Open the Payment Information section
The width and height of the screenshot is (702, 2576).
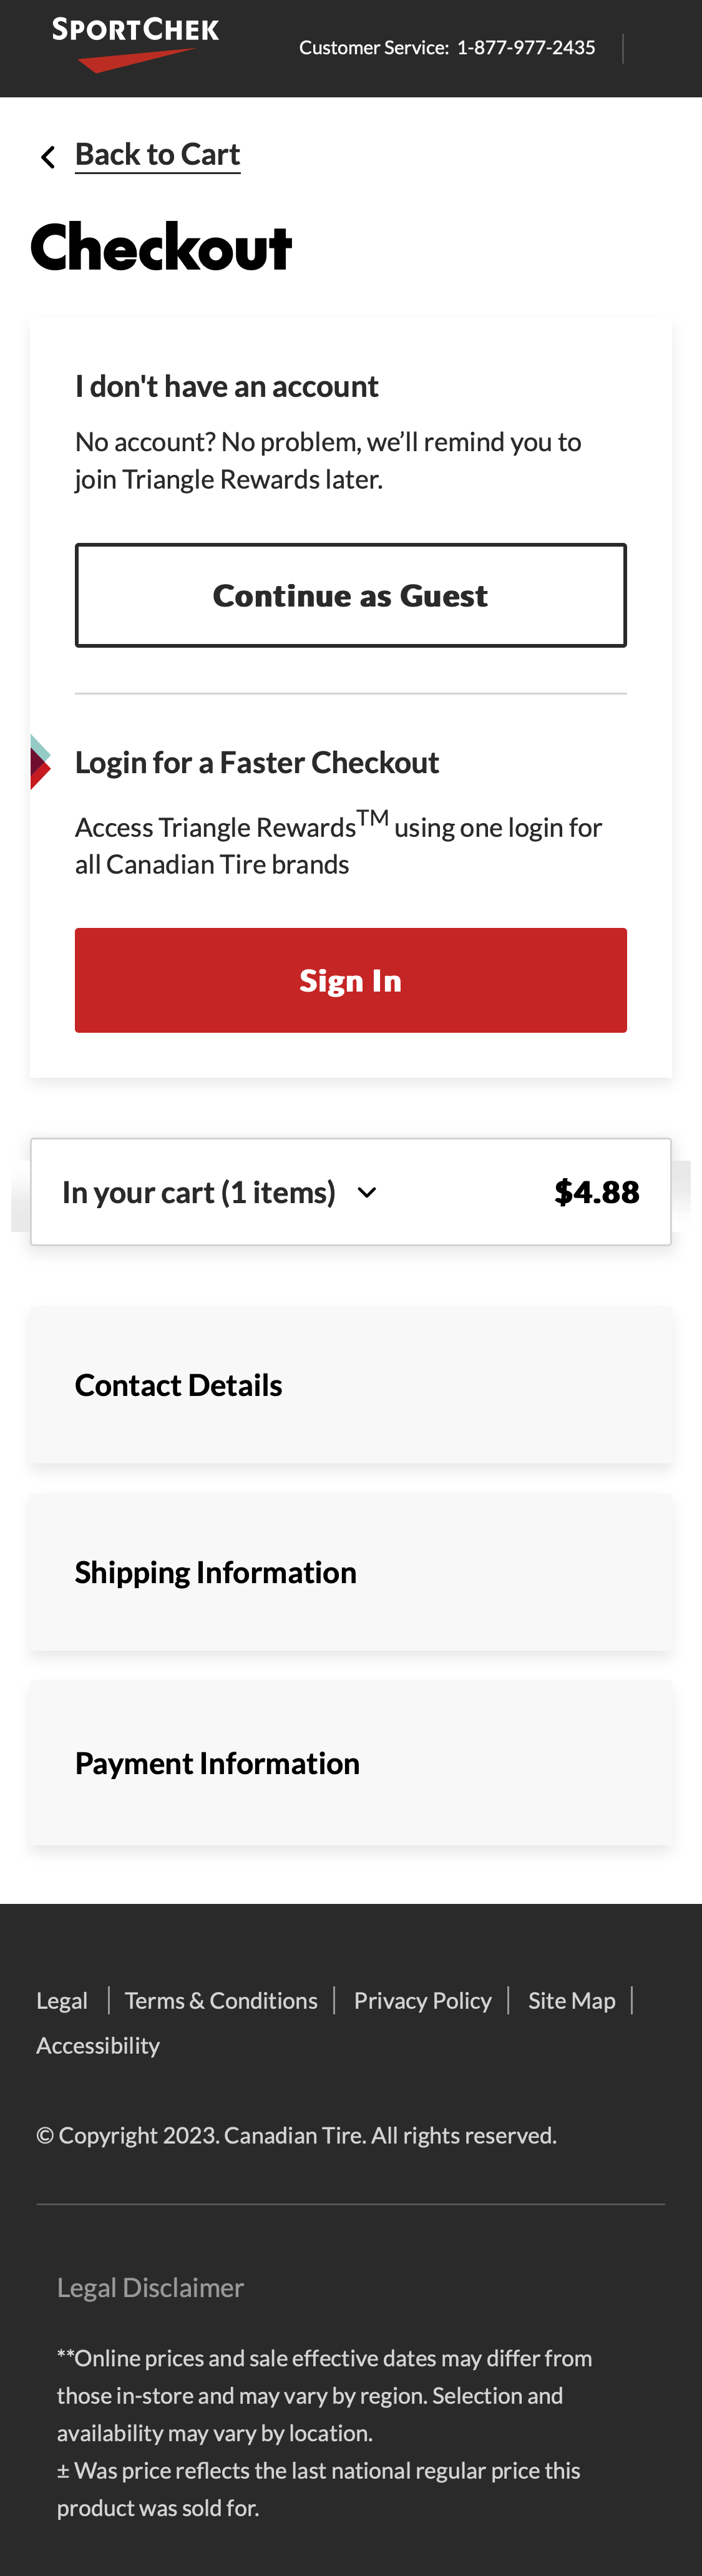tap(217, 1764)
